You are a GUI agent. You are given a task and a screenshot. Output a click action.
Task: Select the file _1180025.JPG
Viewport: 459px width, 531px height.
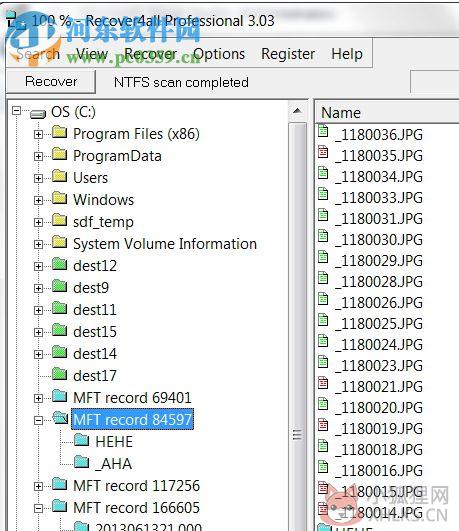click(x=378, y=324)
